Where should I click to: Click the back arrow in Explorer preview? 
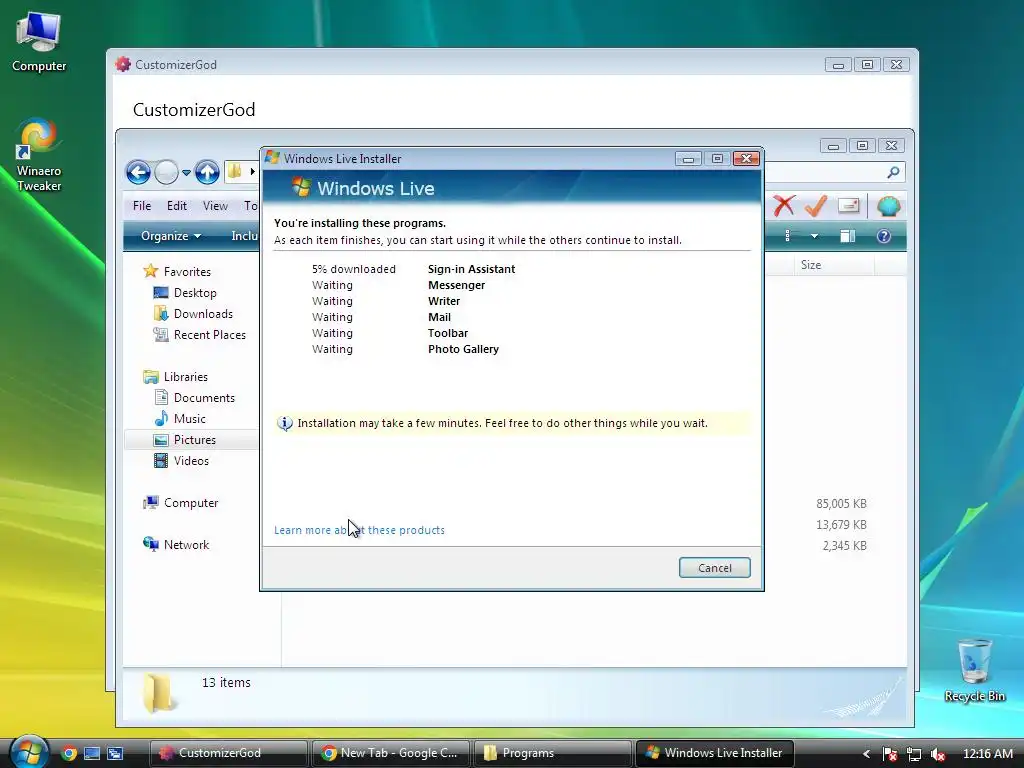pyautogui.click(x=138, y=172)
